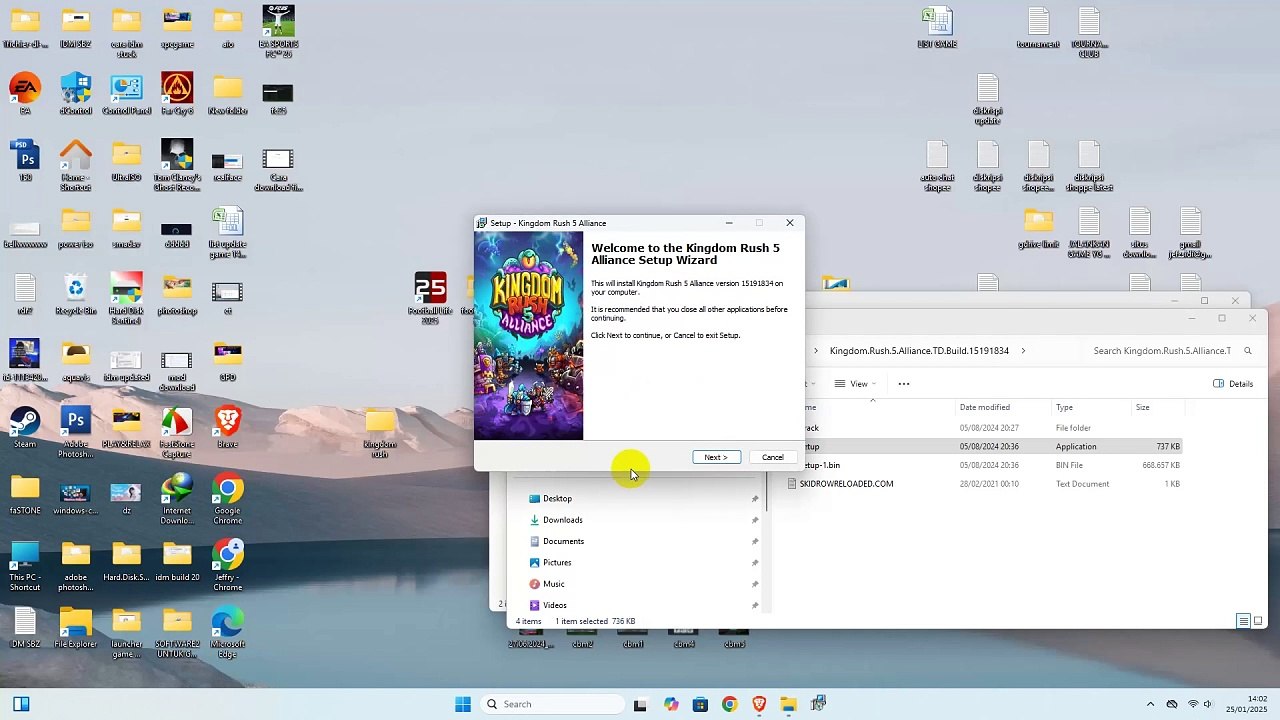
Task: Open Desktop in Explorer's navigation pane
Action: 557,498
